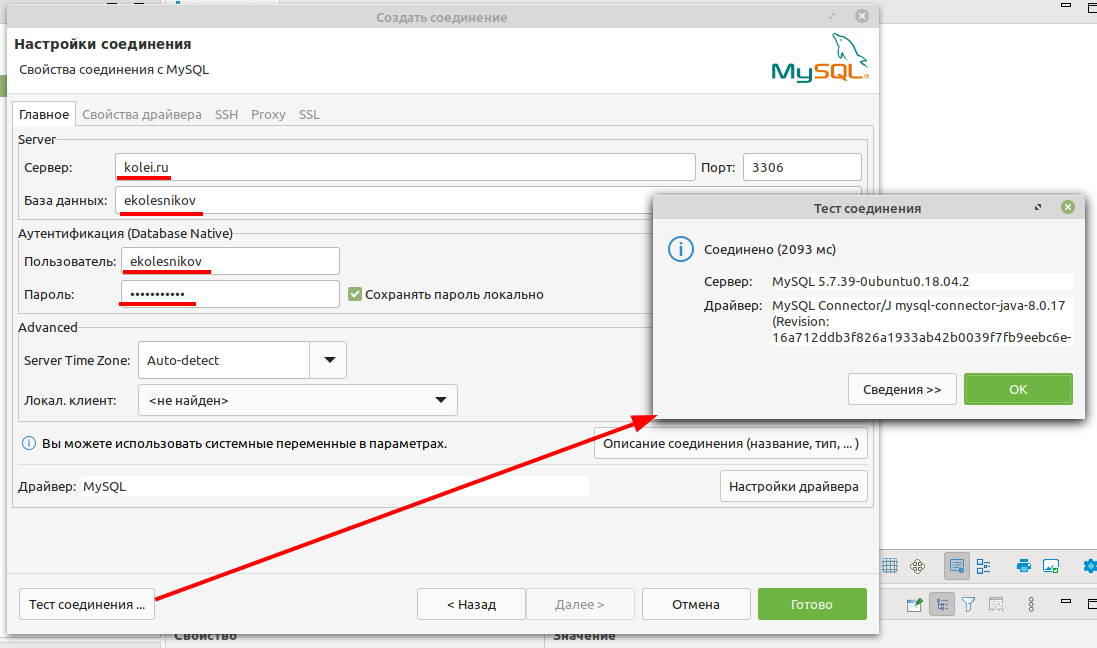
Task: Confirm the test dialog with OK
Action: click(x=1018, y=390)
